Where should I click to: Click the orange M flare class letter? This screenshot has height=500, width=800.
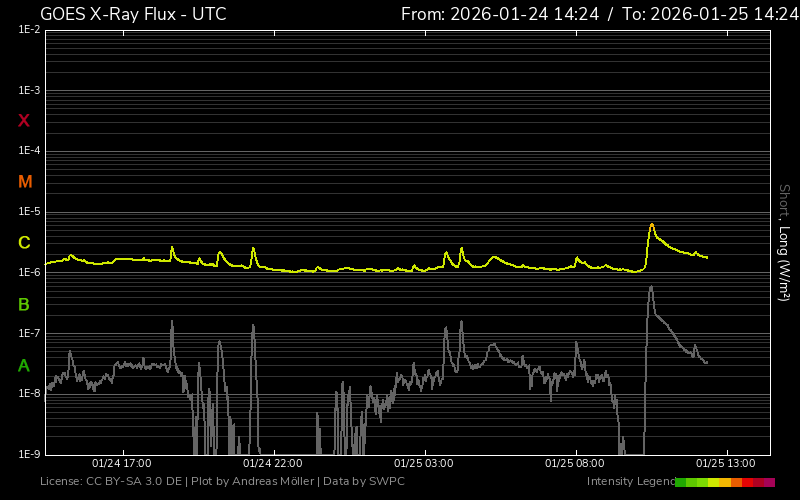(x=25, y=182)
